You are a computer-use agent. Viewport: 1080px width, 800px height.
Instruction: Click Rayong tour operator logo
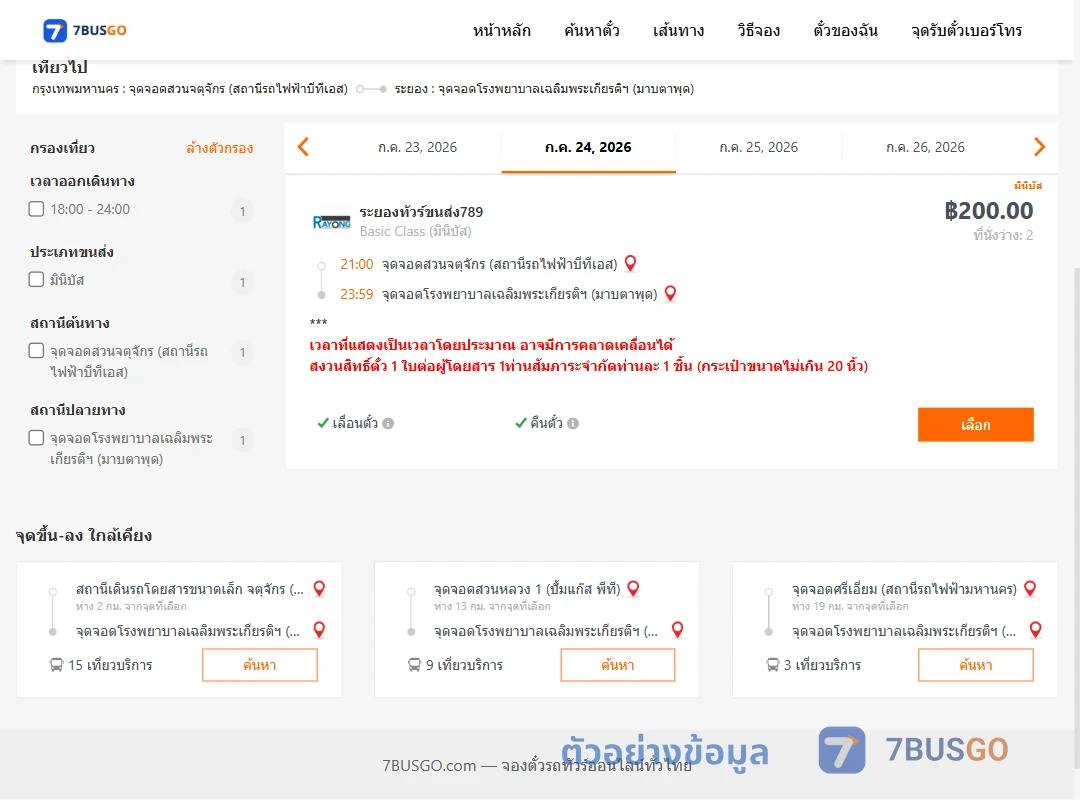tap(331, 222)
